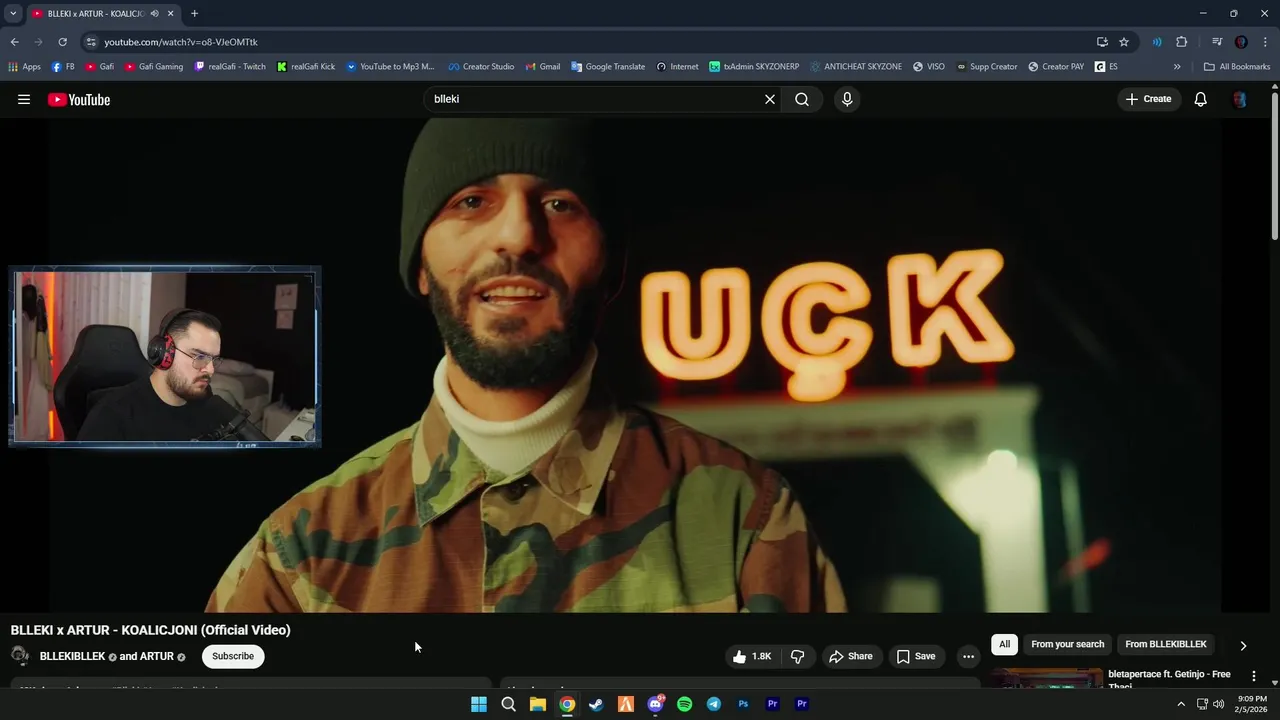Reload the page in Chrome
This screenshot has height=720, width=1280.
(62, 42)
